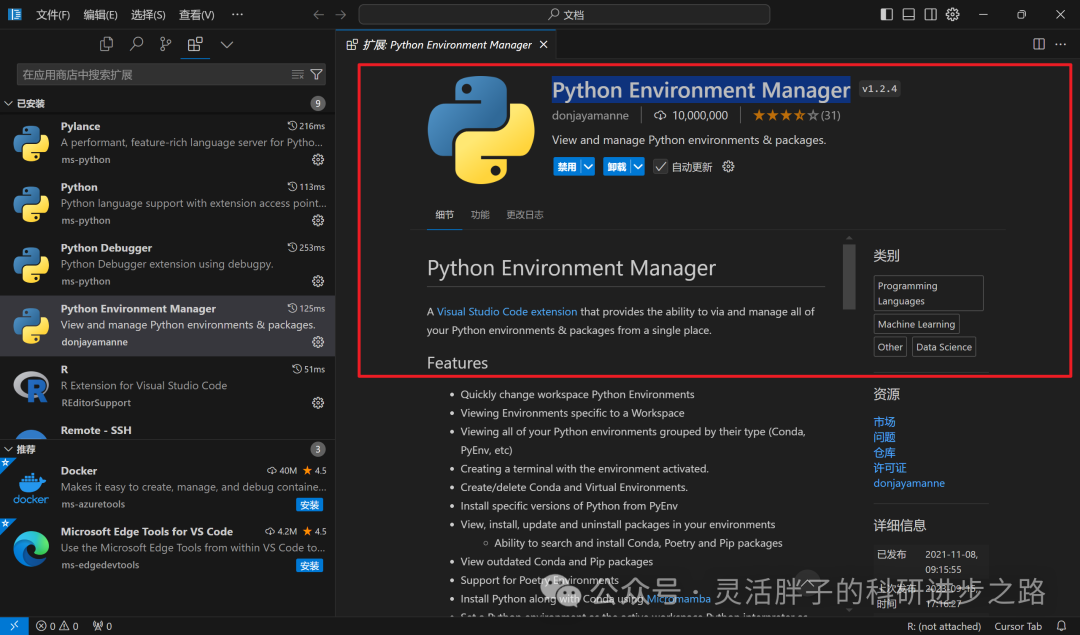Open manage gear for Python Debugger extension
Screen dimensions: 1080x635
point(318,281)
